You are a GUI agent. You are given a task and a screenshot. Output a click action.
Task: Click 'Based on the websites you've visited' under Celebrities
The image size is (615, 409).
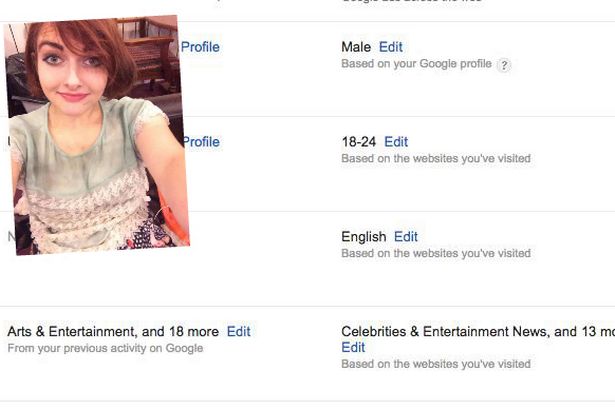(436, 364)
